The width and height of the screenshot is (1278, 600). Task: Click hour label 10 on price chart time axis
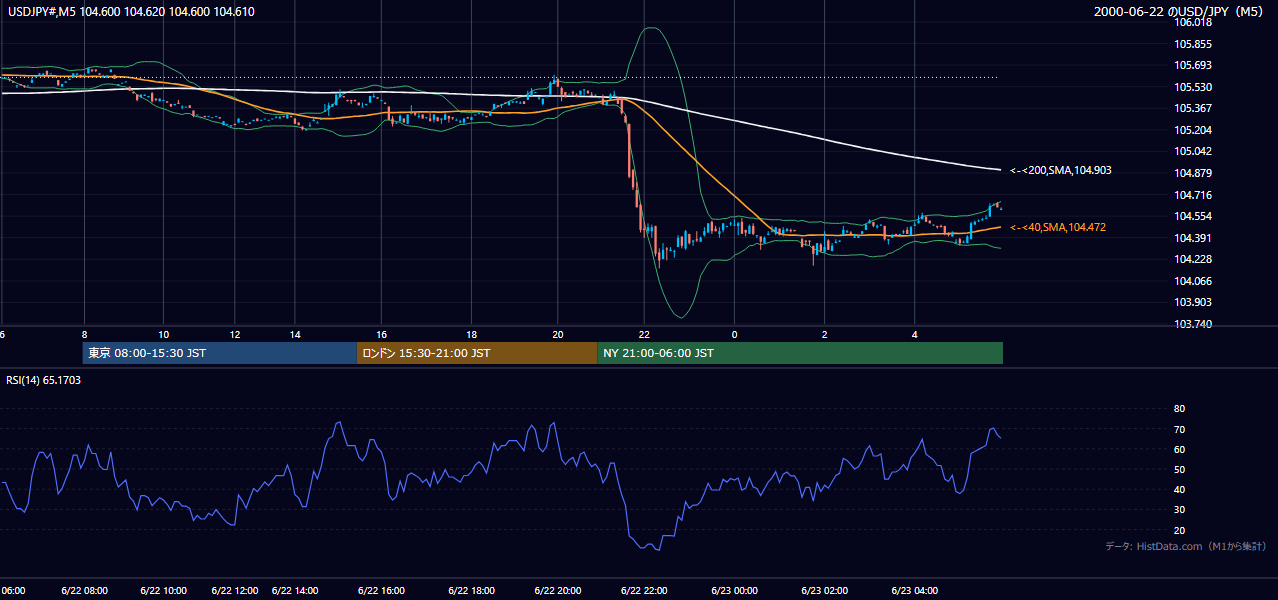[x=163, y=334]
